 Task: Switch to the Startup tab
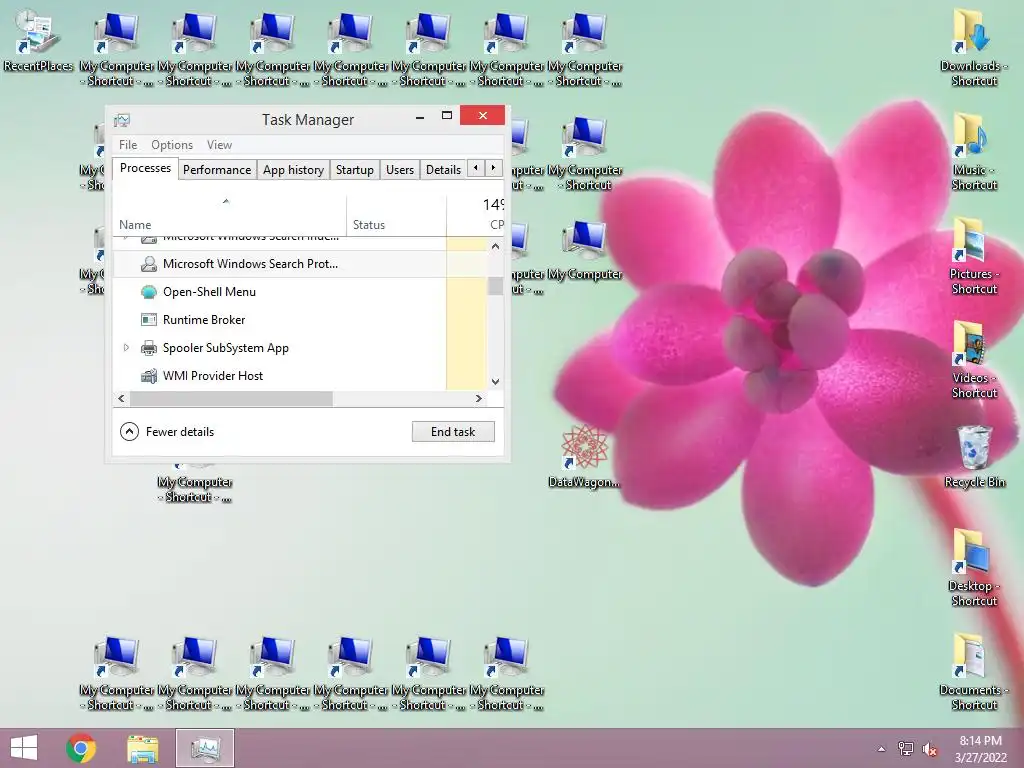point(355,170)
